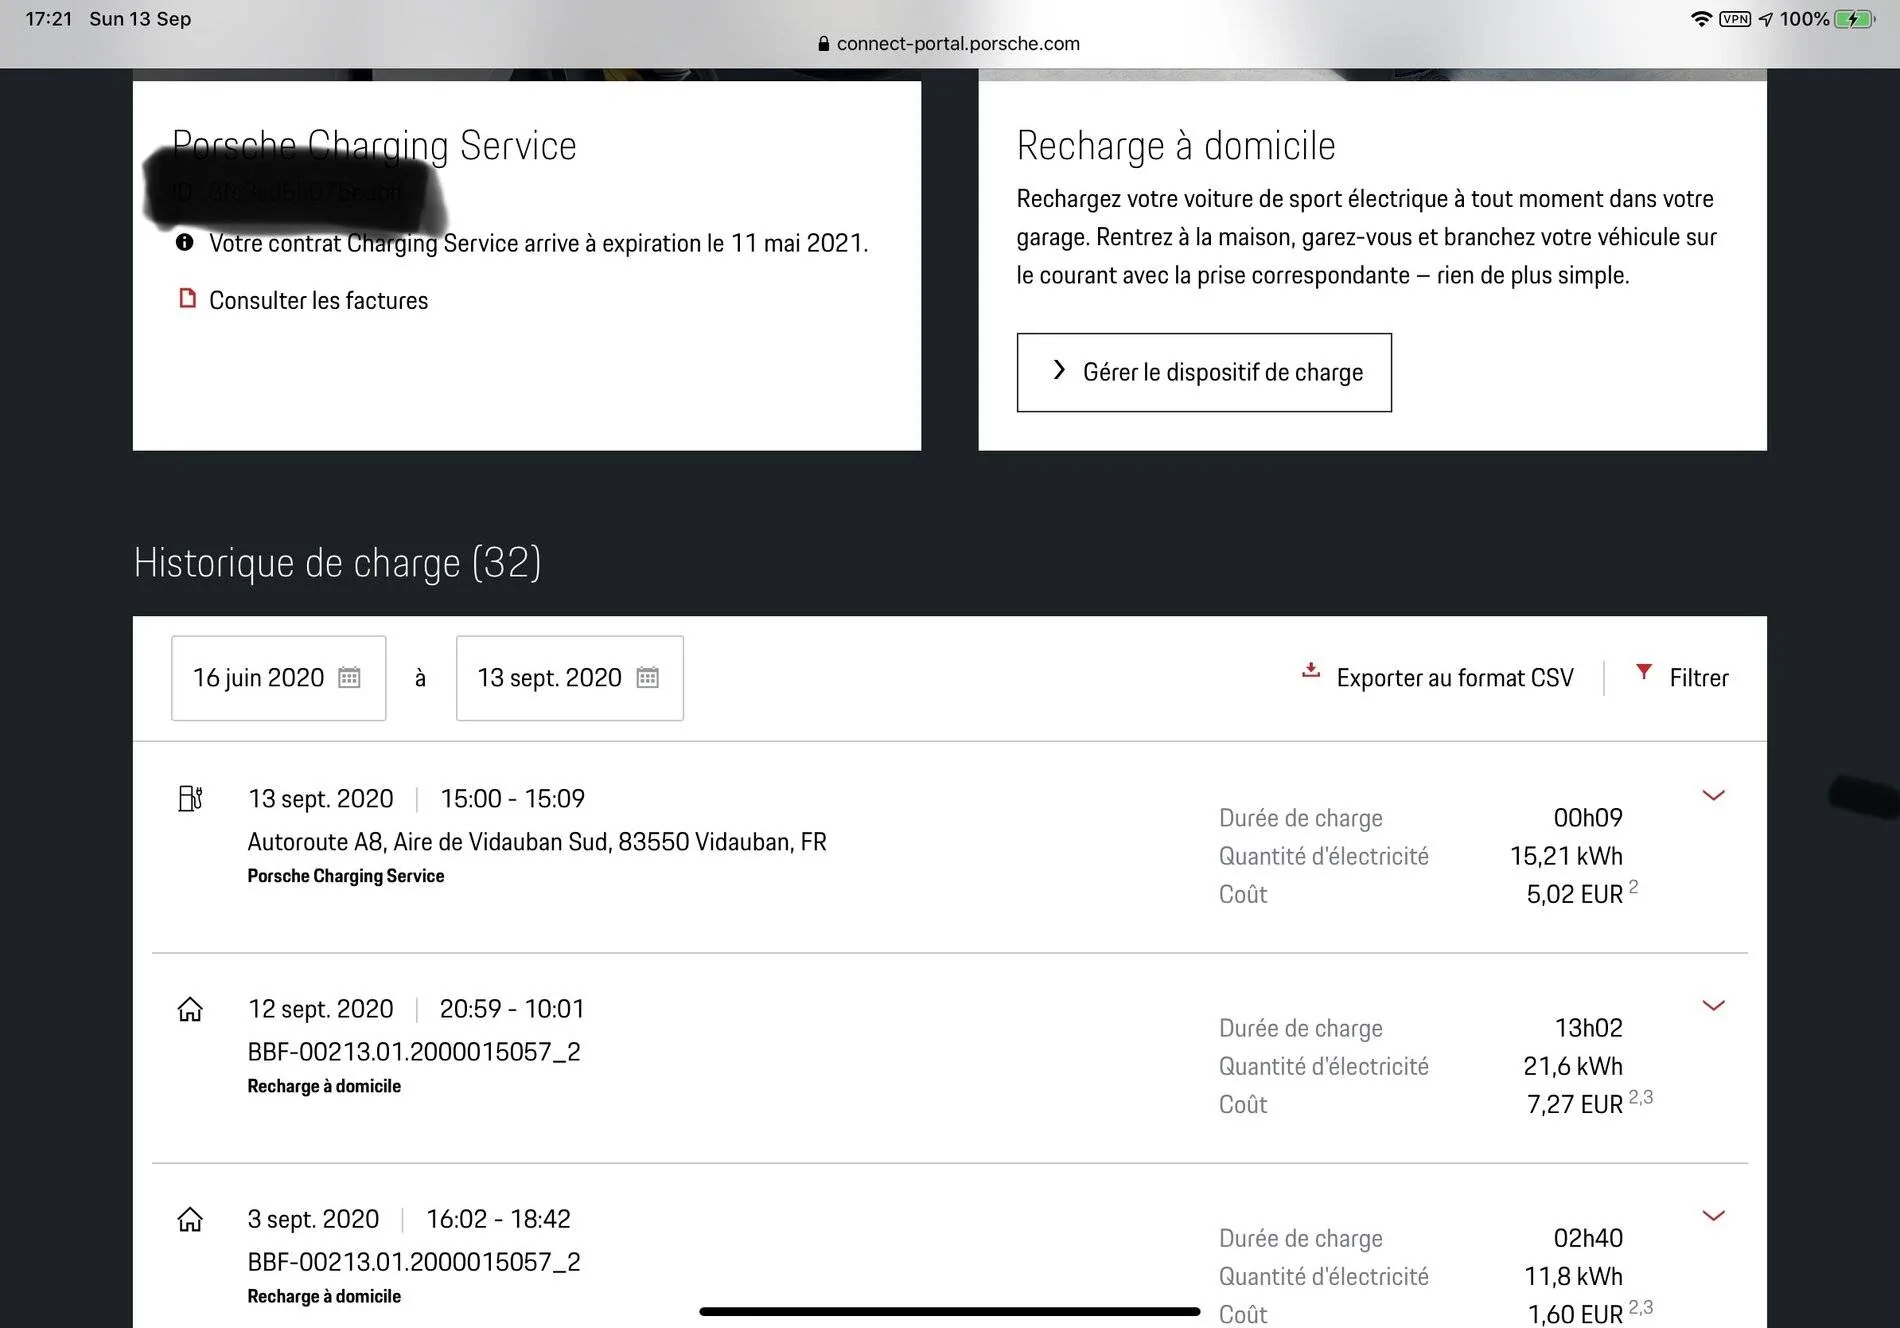Viewport: 1900px width, 1328px height.
Task: Click the 5,02 EUR cost value
Action: click(x=1574, y=894)
